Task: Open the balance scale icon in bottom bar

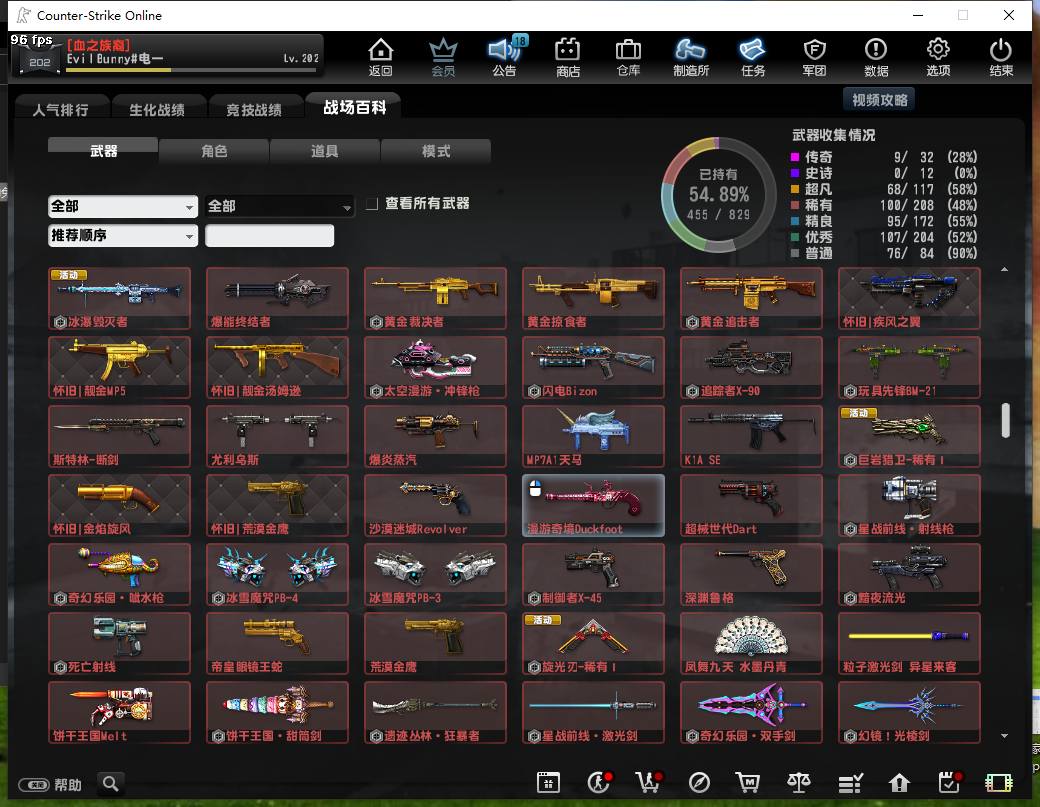Action: point(799,783)
